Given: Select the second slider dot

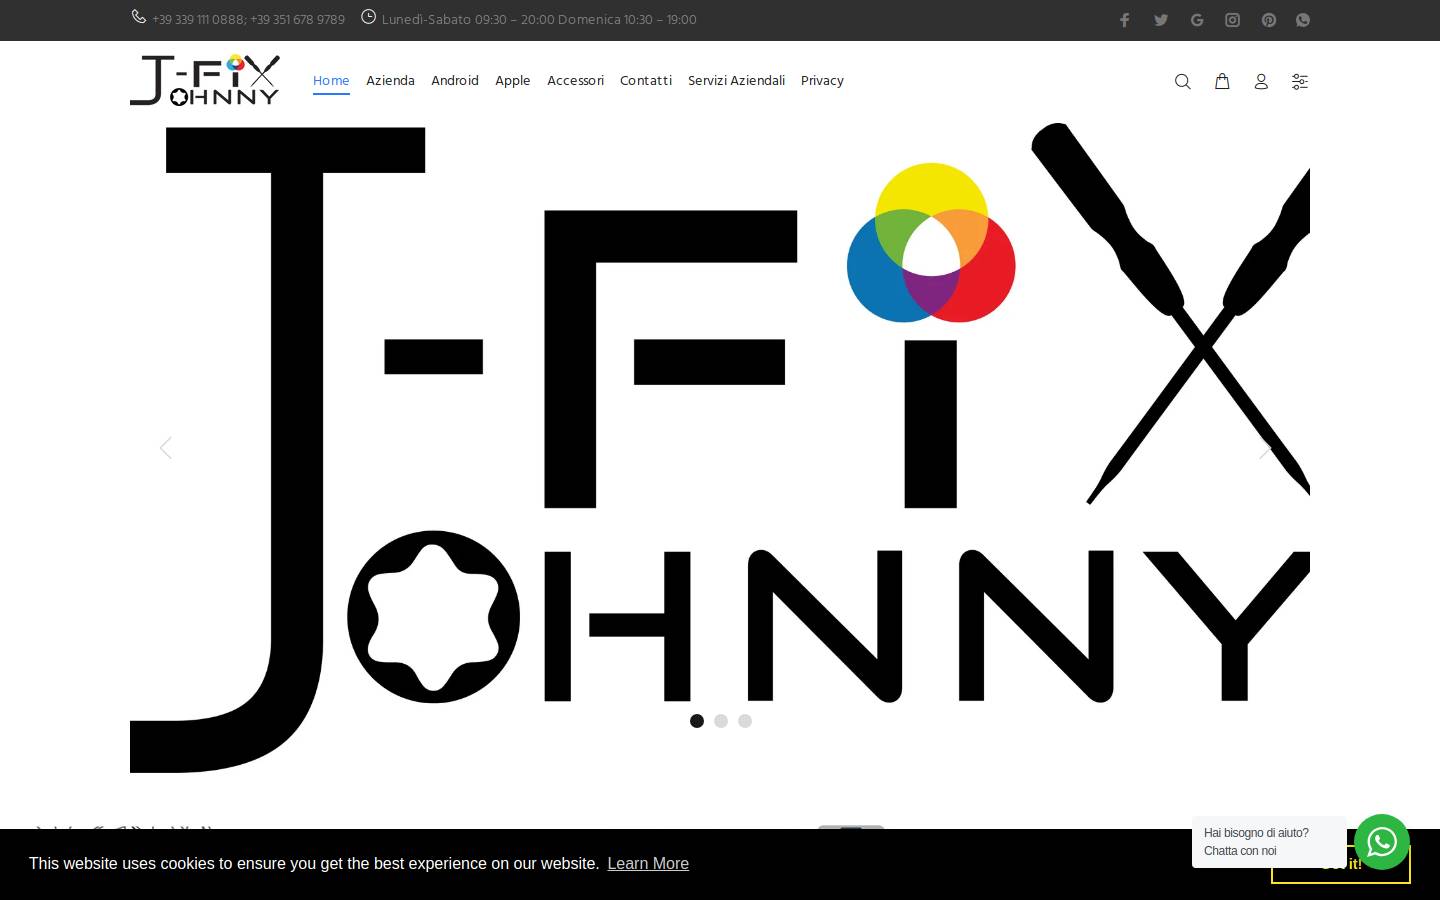Looking at the screenshot, I should (721, 721).
